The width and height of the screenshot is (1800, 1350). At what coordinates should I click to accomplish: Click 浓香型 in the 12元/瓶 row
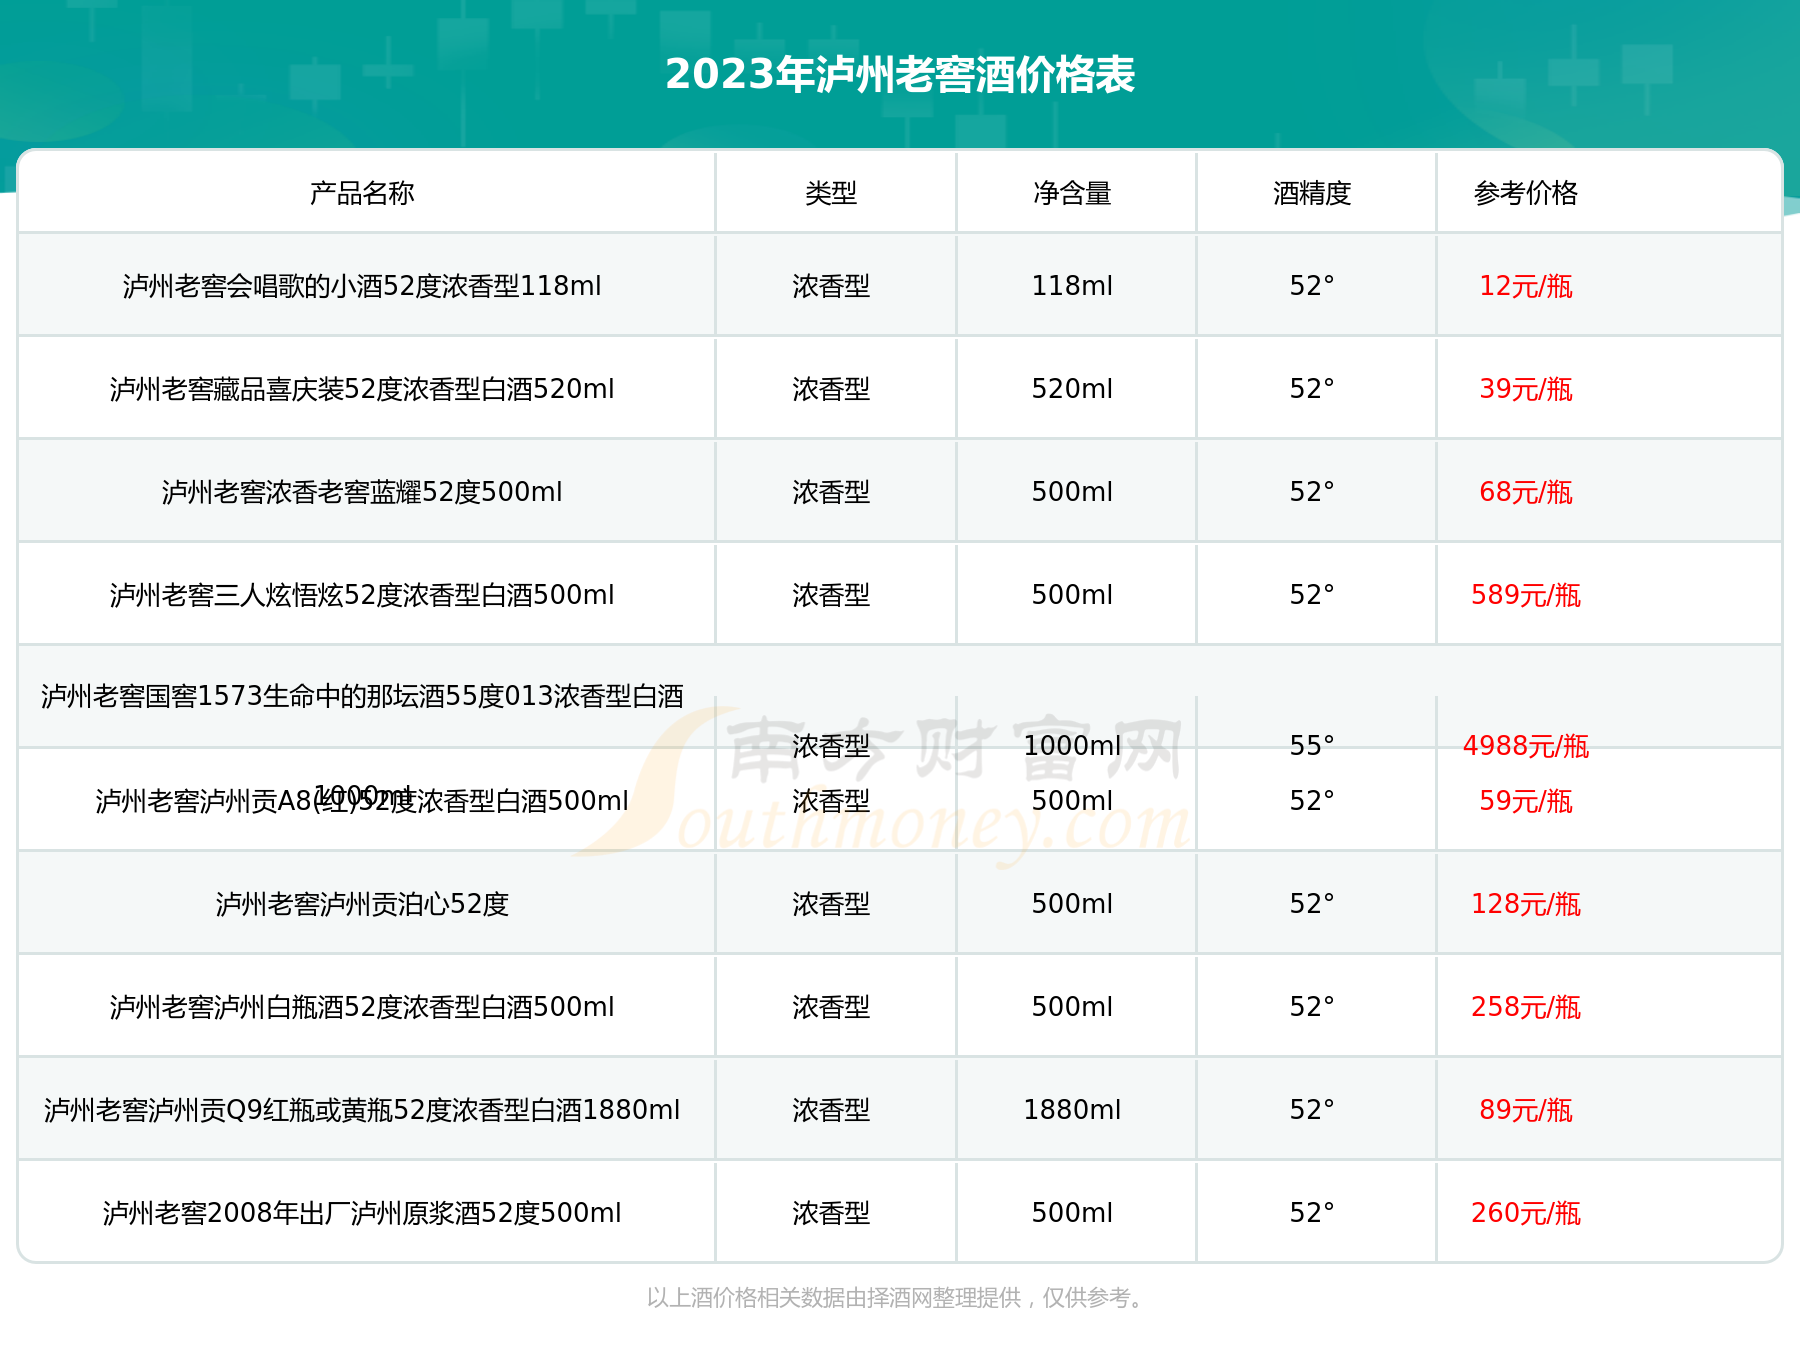pos(831,286)
